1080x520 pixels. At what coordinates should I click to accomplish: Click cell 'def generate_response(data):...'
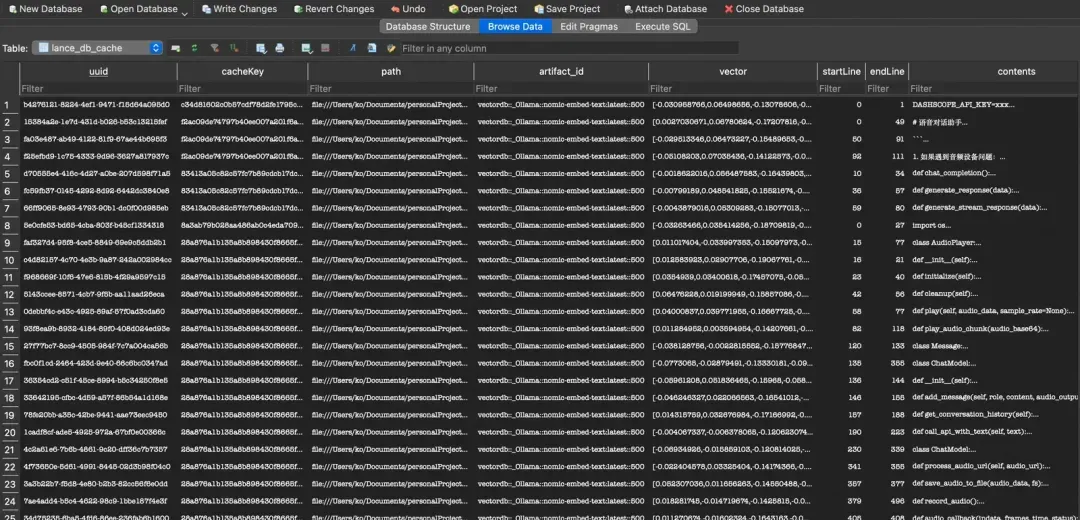(x=995, y=191)
